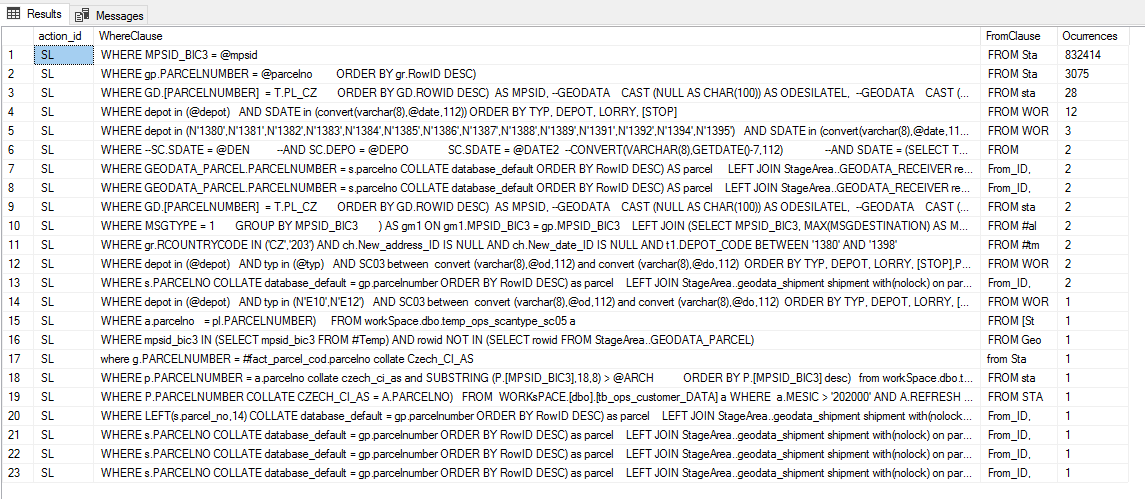
Task: Click lowercase FromClause 'from Sta' in row 17
Action: (1019, 359)
